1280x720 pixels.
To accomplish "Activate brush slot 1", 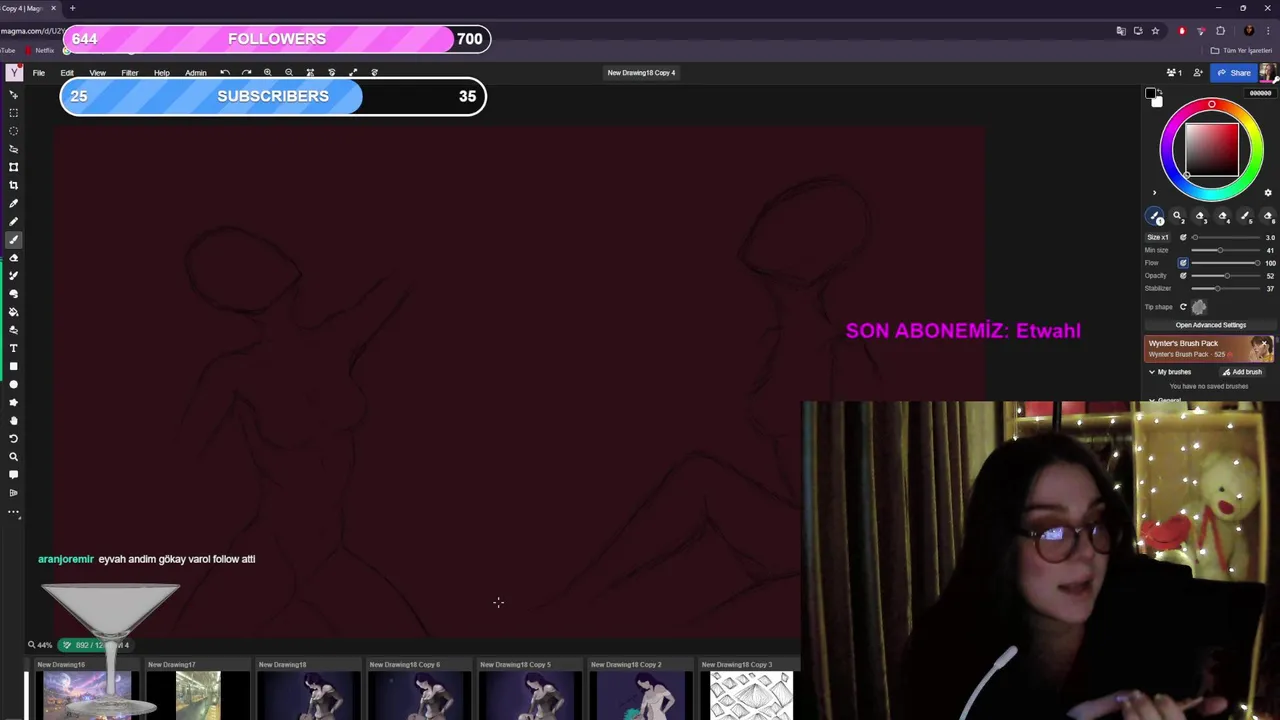I will [1155, 217].
